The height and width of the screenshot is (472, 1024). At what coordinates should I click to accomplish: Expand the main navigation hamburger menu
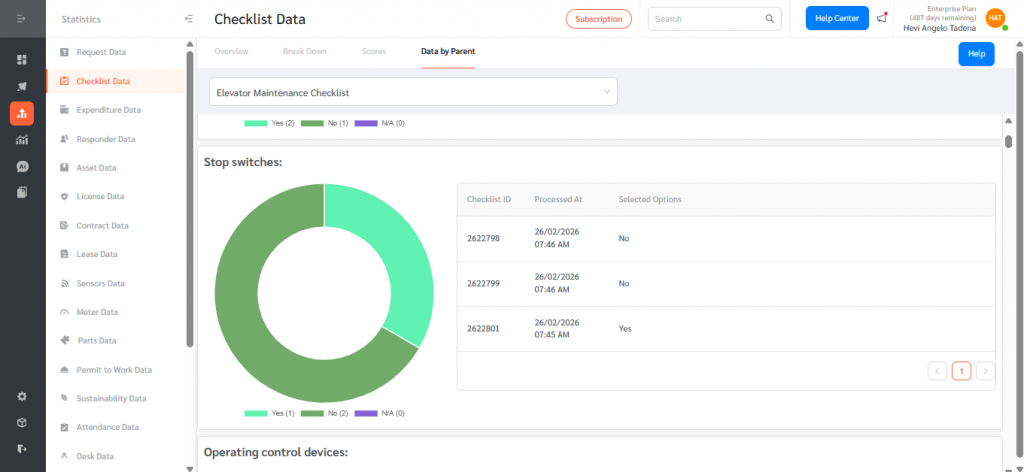click(22, 19)
